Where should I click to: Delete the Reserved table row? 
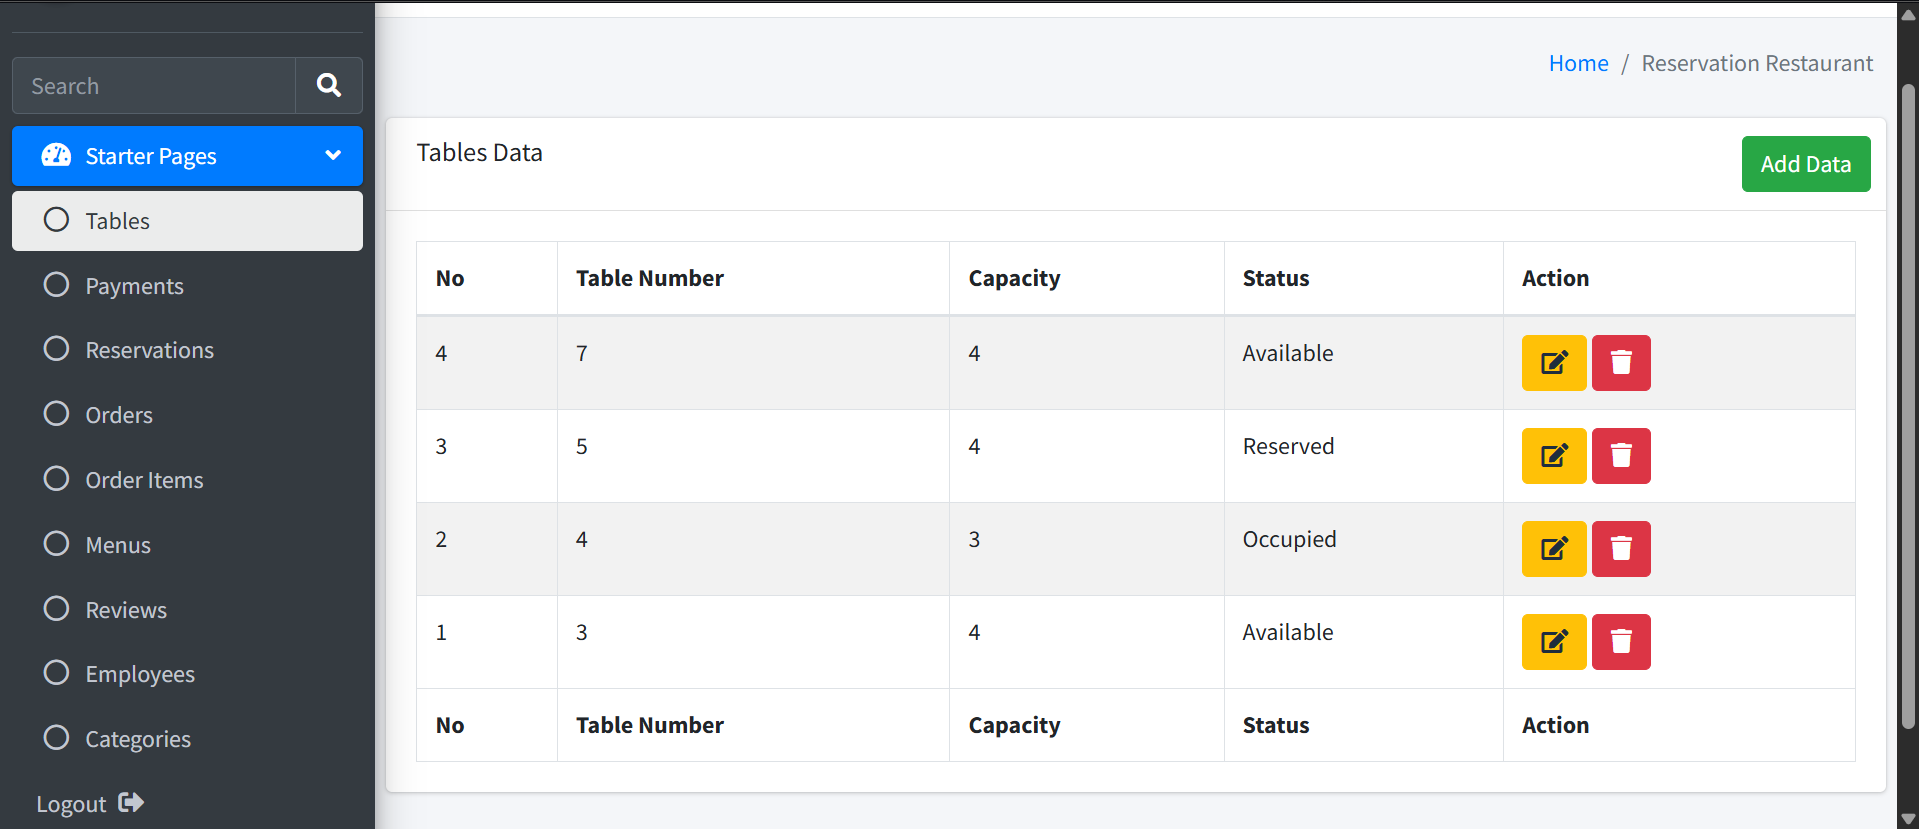tap(1621, 456)
